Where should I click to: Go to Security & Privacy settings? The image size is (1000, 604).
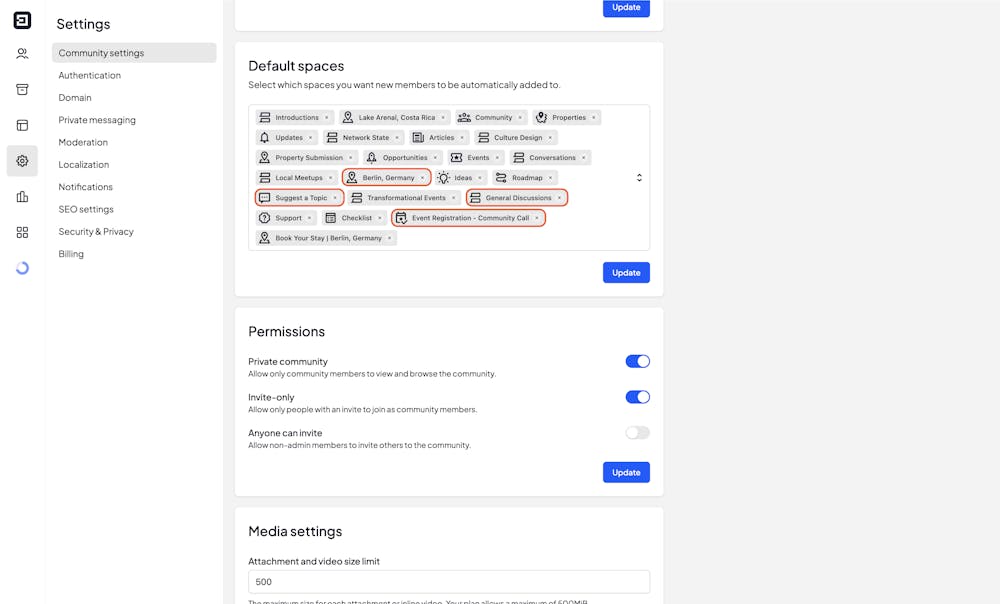pyautogui.click(x=96, y=232)
